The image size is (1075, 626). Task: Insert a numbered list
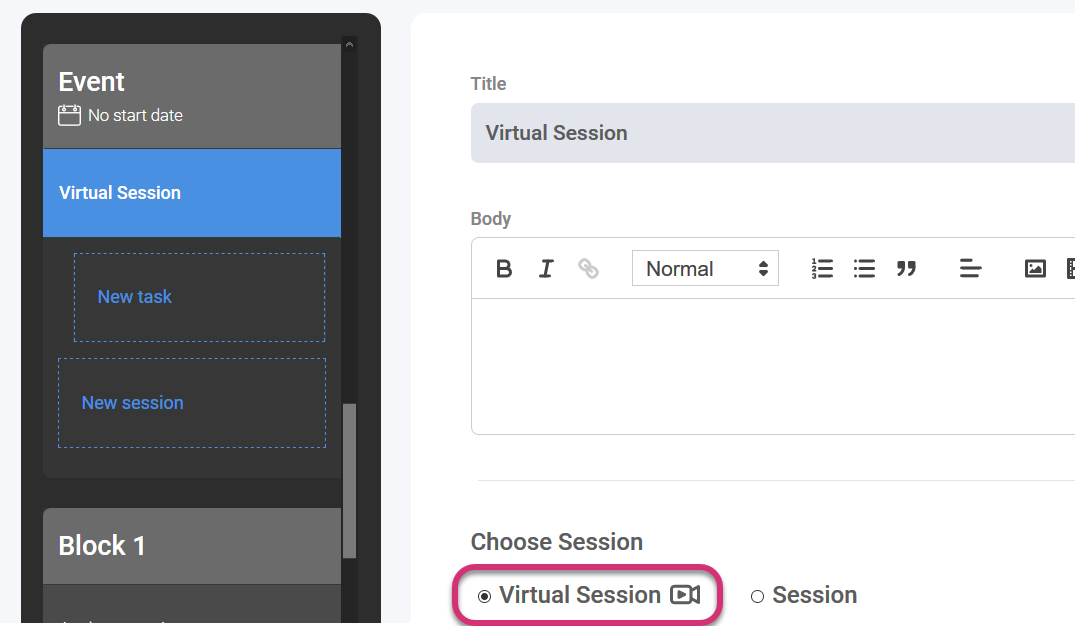[822, 269]
